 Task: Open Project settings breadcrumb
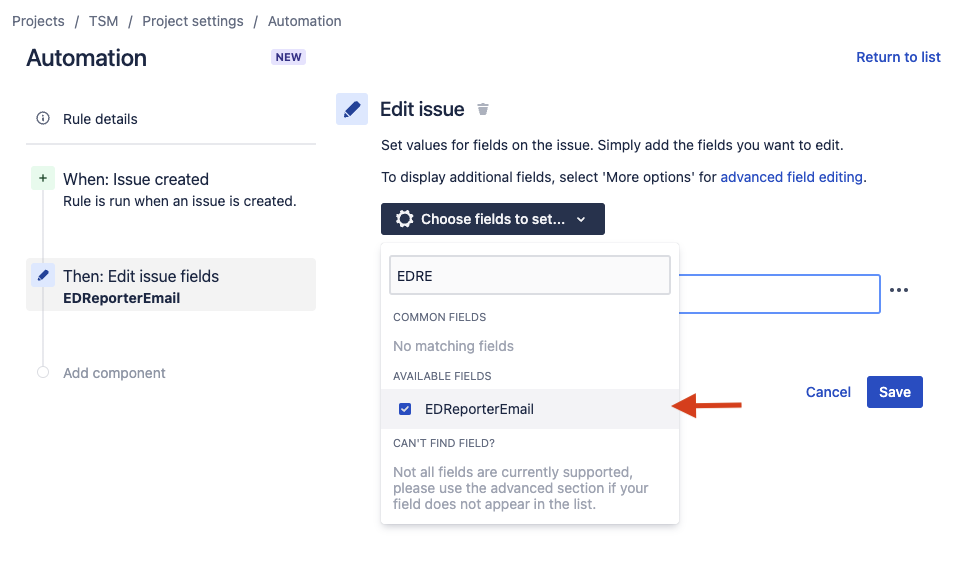[192, 21]
